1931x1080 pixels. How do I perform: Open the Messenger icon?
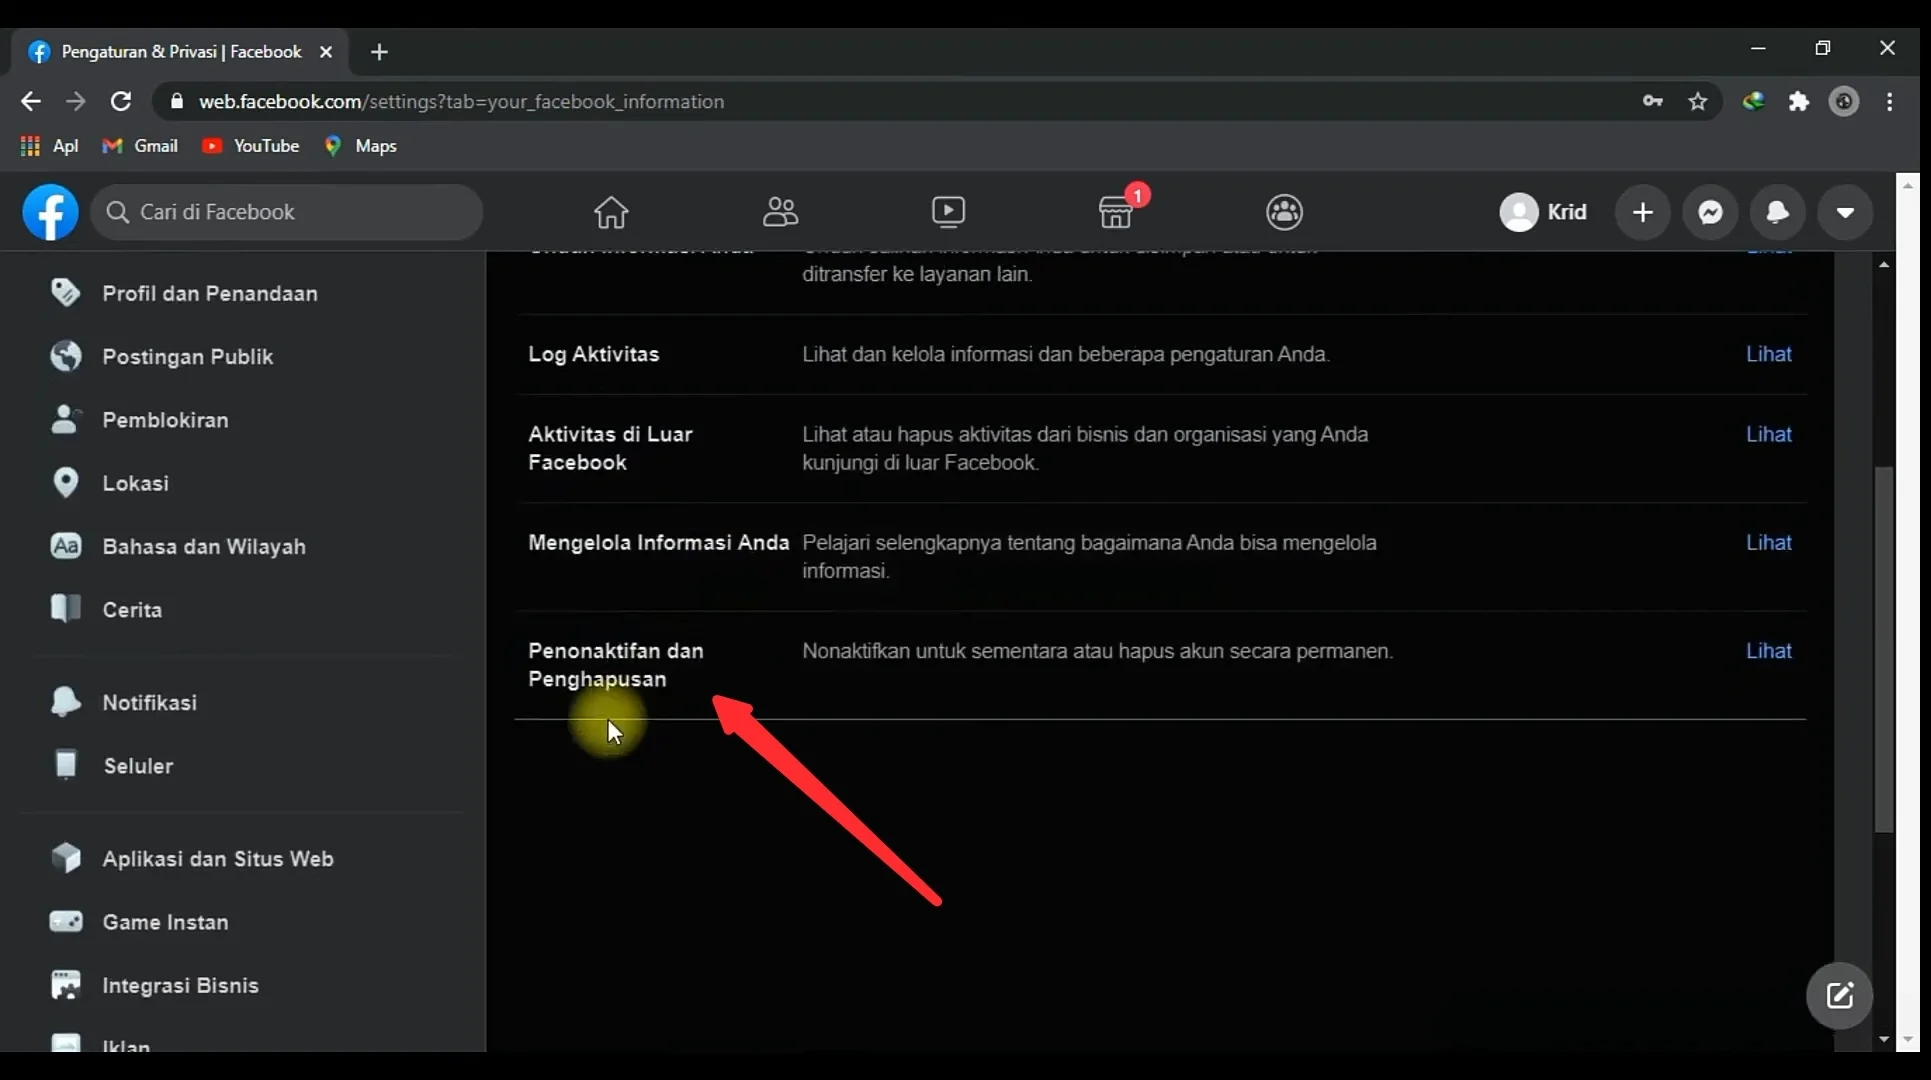[1711, 212]
